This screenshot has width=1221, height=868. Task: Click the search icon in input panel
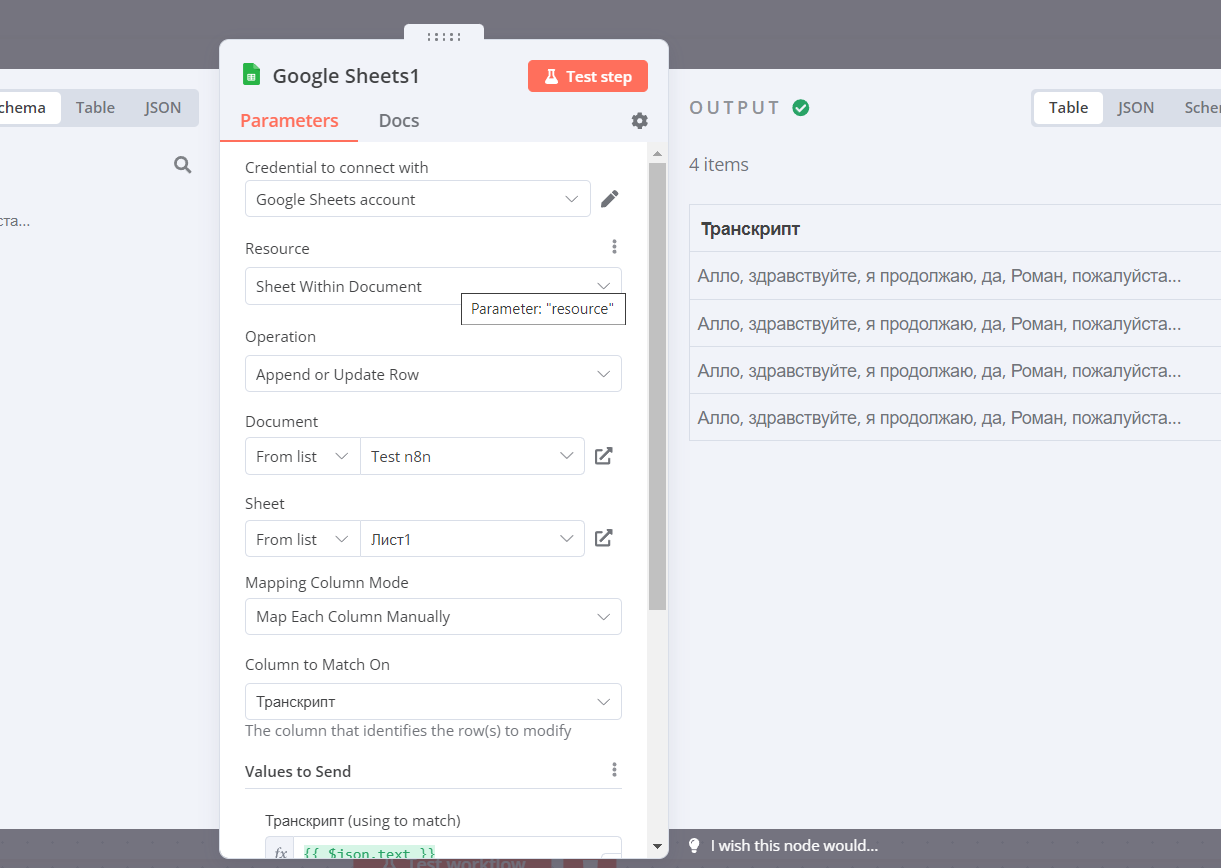[182, 165]
